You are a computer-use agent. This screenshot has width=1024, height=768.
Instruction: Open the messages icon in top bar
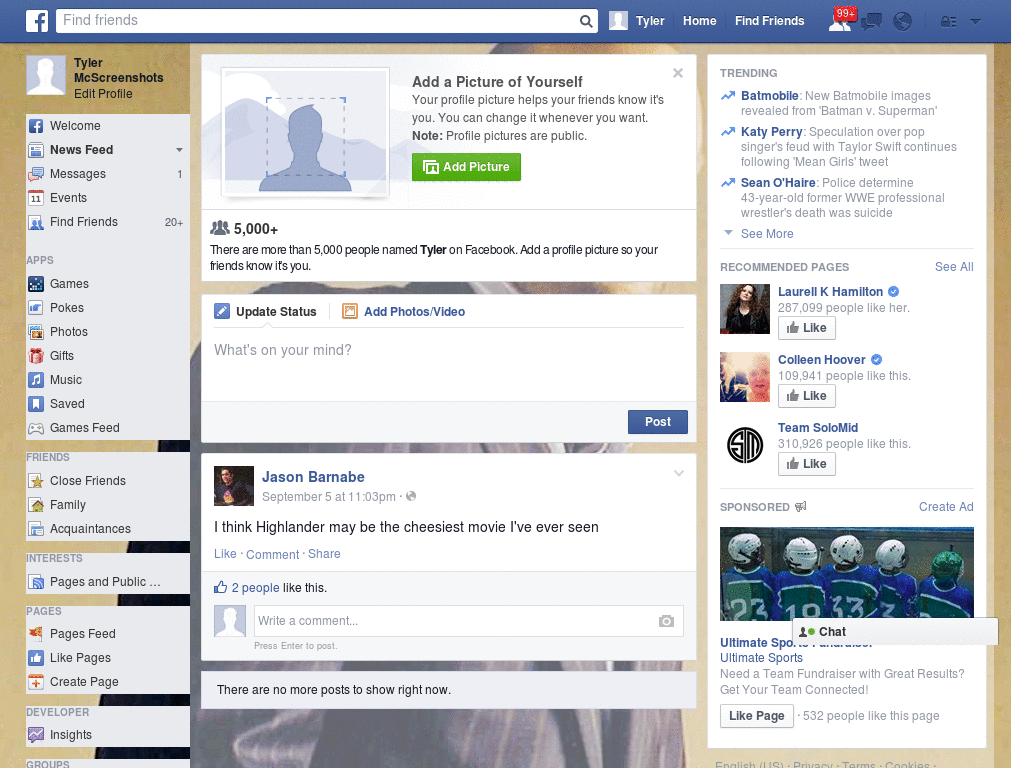[871, 22]
